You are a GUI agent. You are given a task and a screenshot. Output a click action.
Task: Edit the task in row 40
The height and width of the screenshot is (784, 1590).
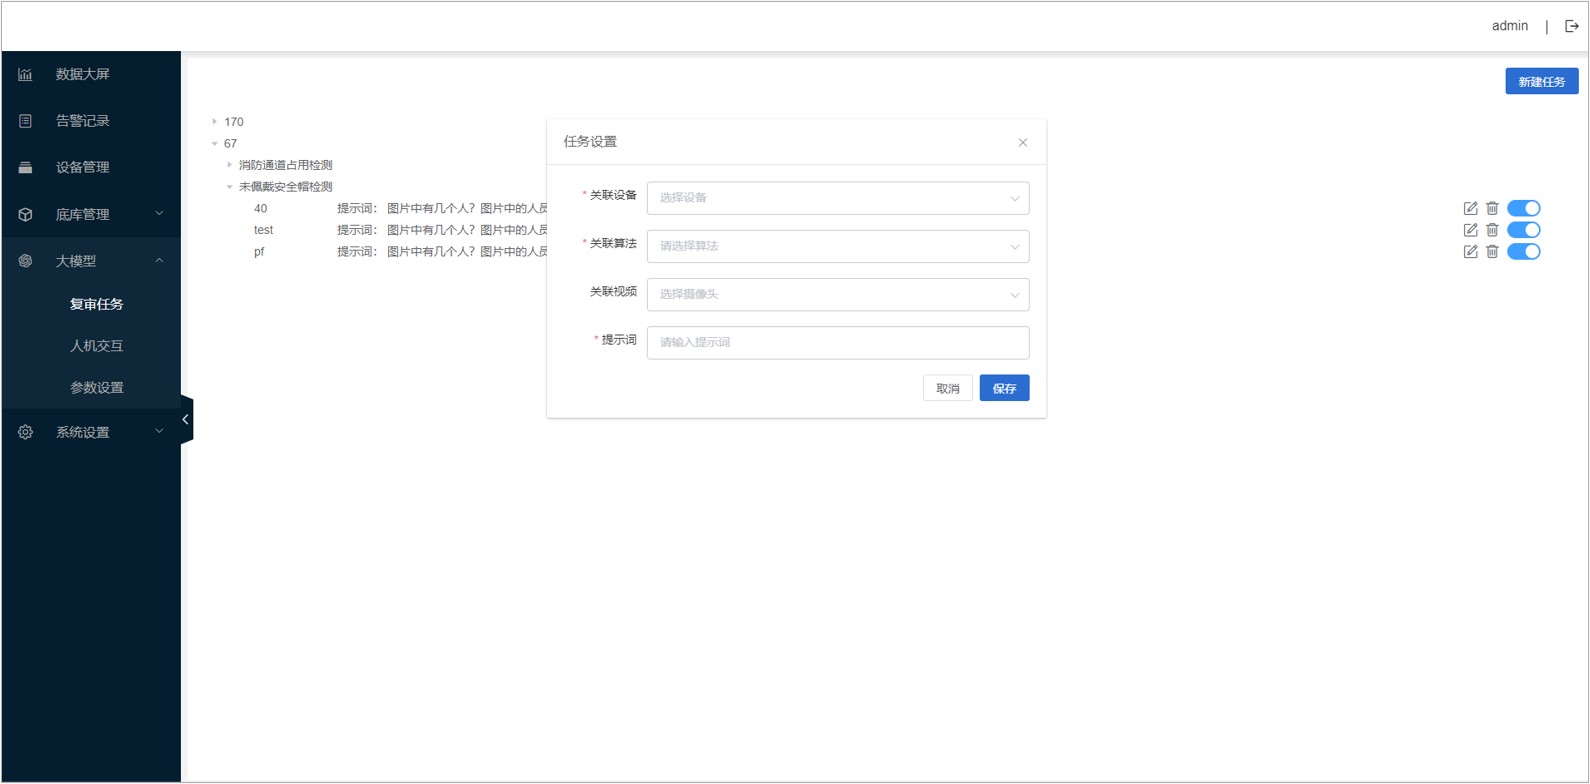pos(1470,208)
